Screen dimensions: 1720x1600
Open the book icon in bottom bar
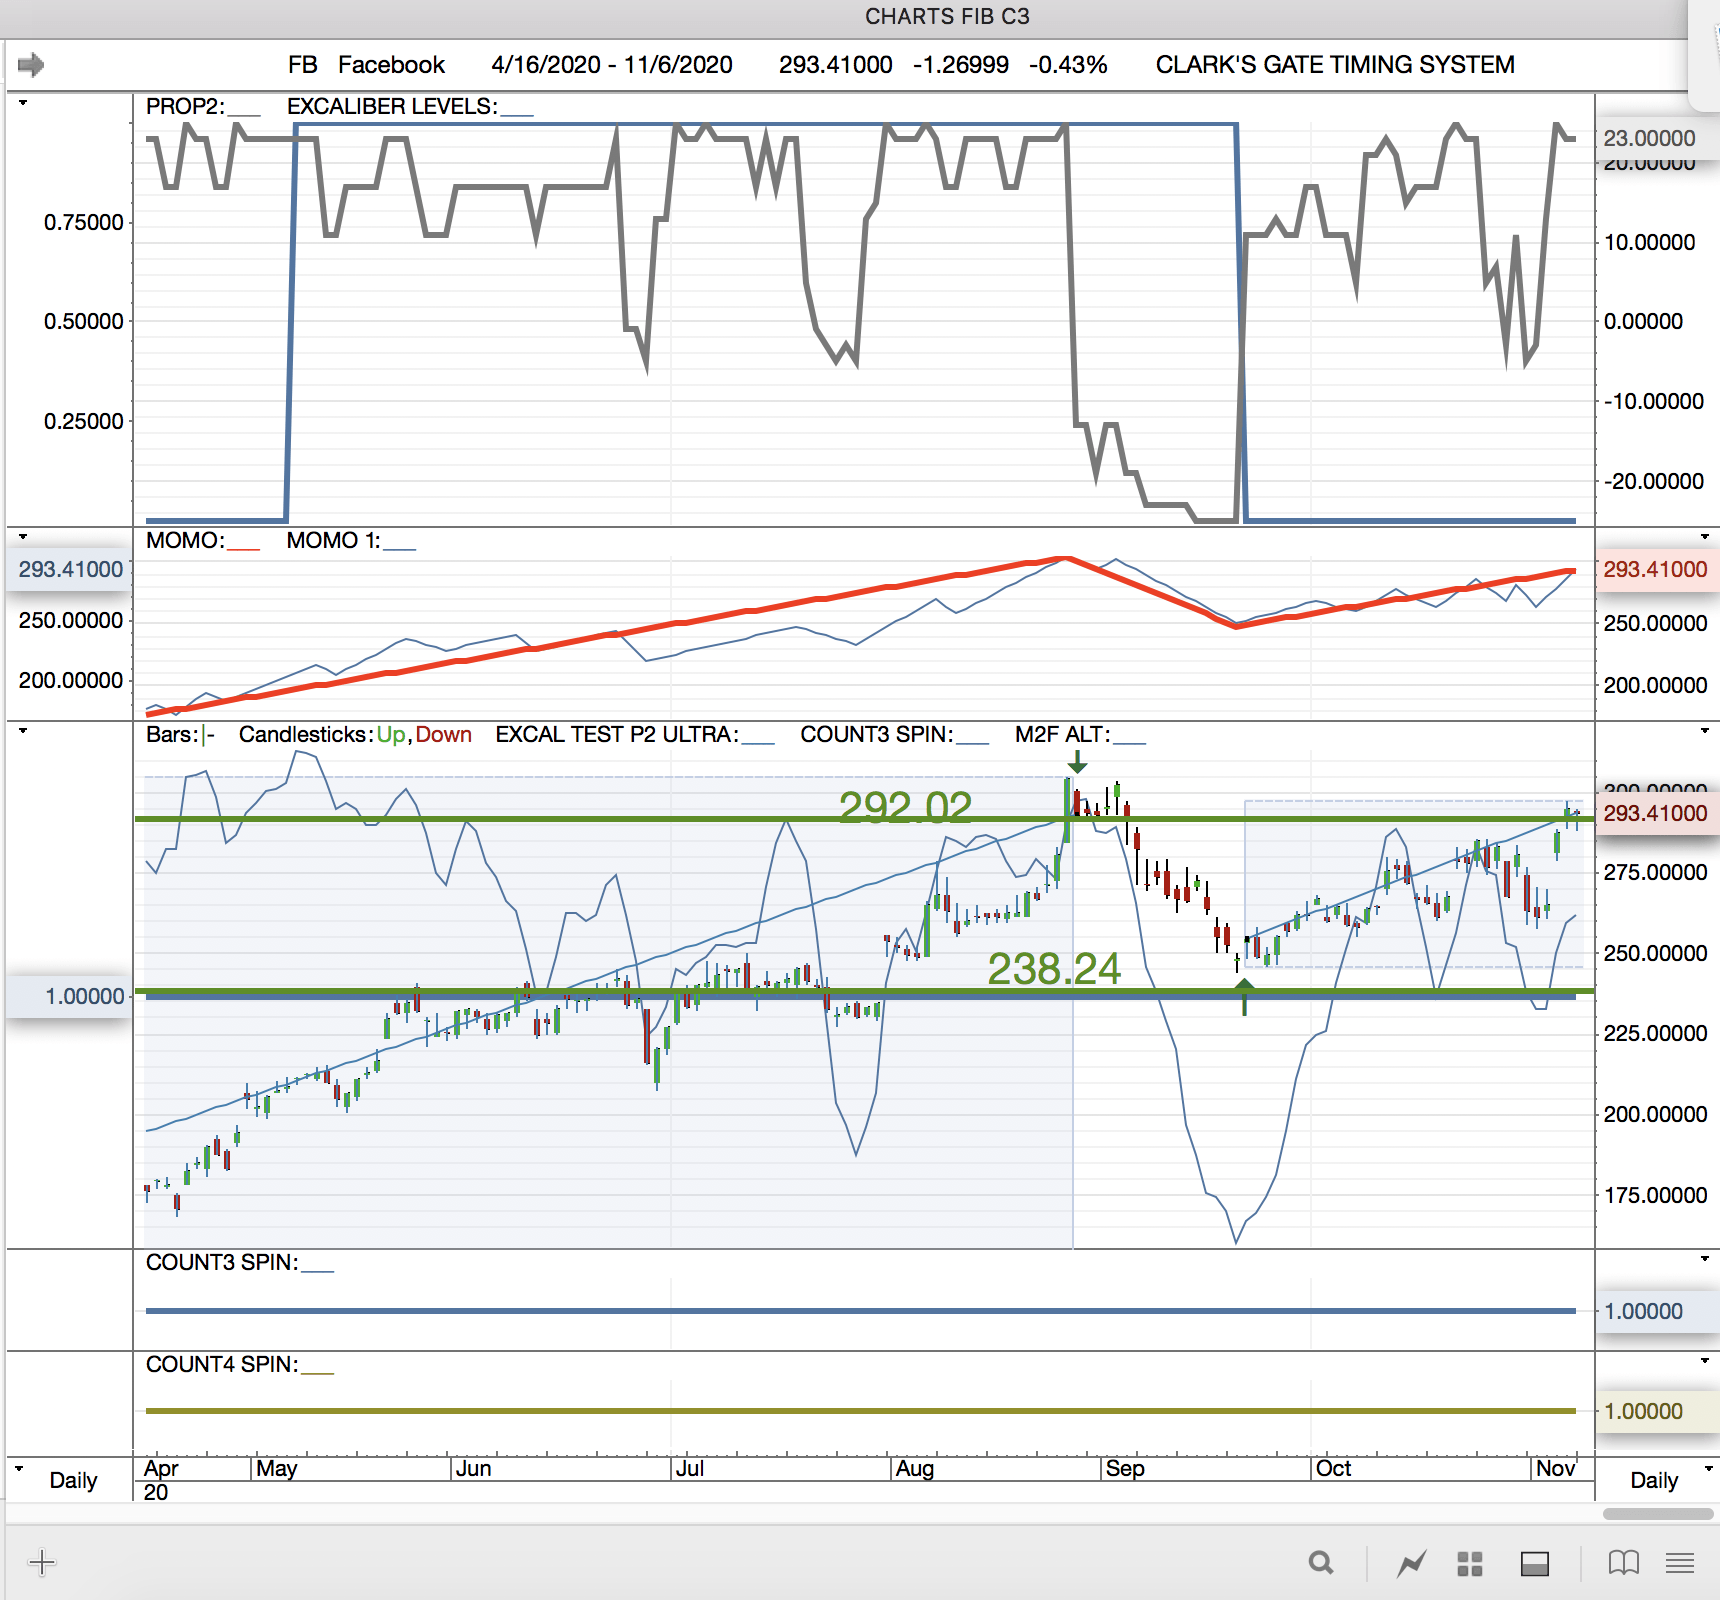[1624, 1562]
